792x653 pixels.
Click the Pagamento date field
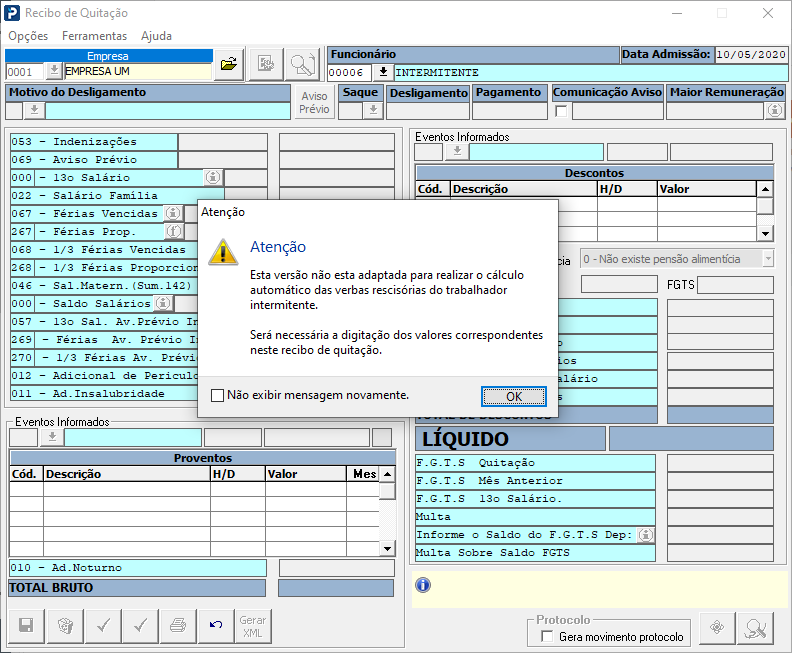click(x=510, y=111)
